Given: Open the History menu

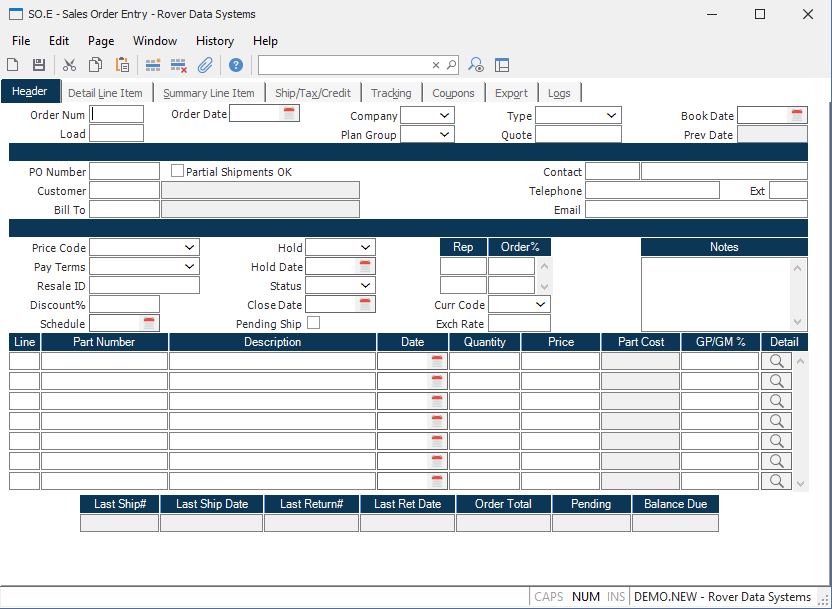Looking at the screenshot, I should [x=214, y=41].
